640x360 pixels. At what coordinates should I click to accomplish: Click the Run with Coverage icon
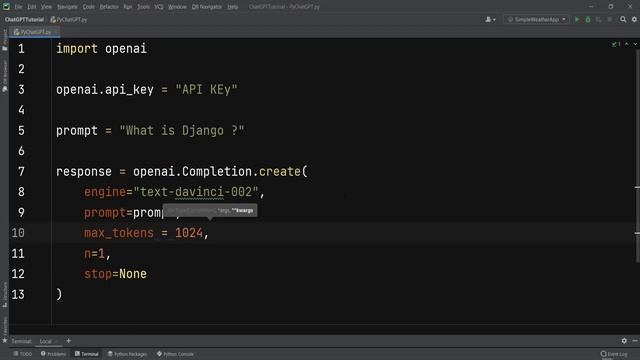coord(598,19)
